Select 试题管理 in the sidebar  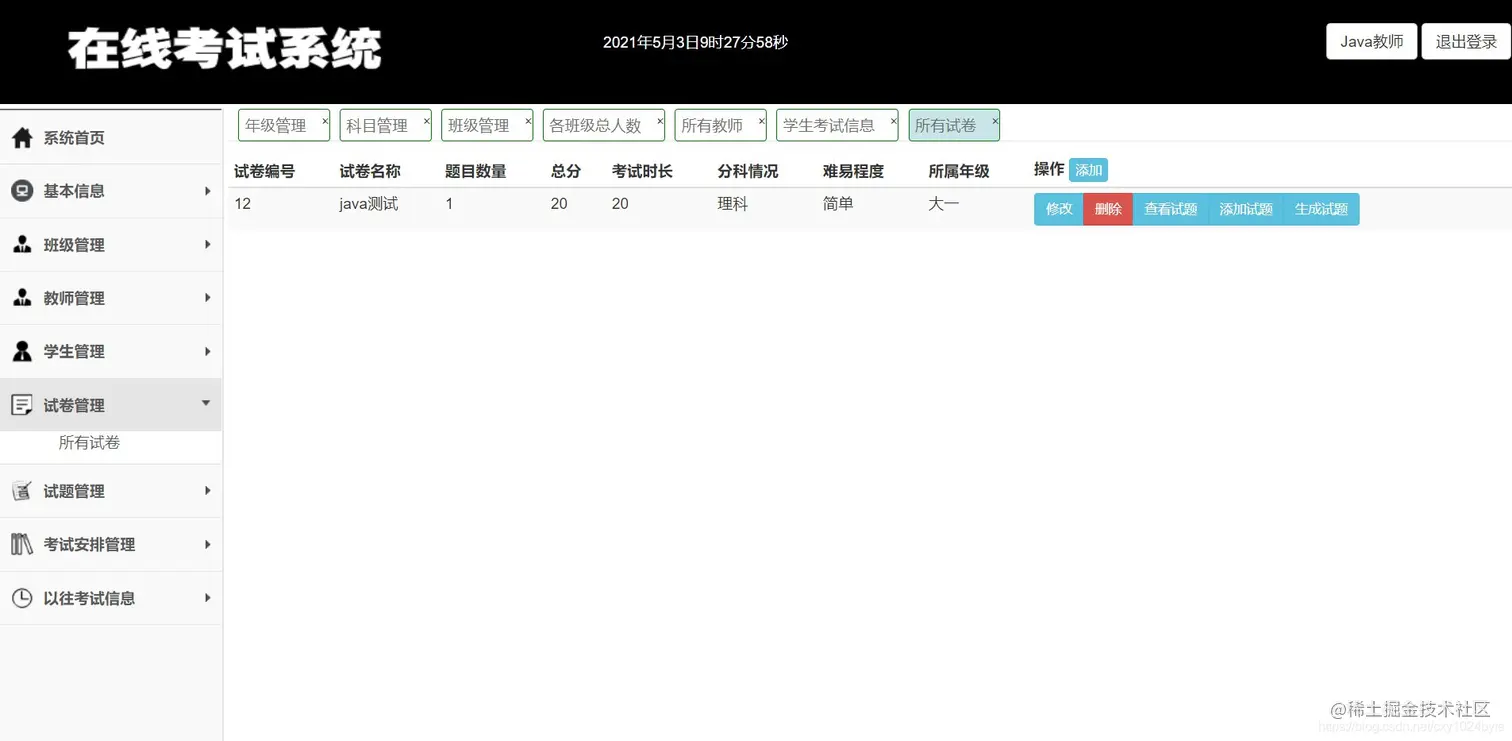111,491
